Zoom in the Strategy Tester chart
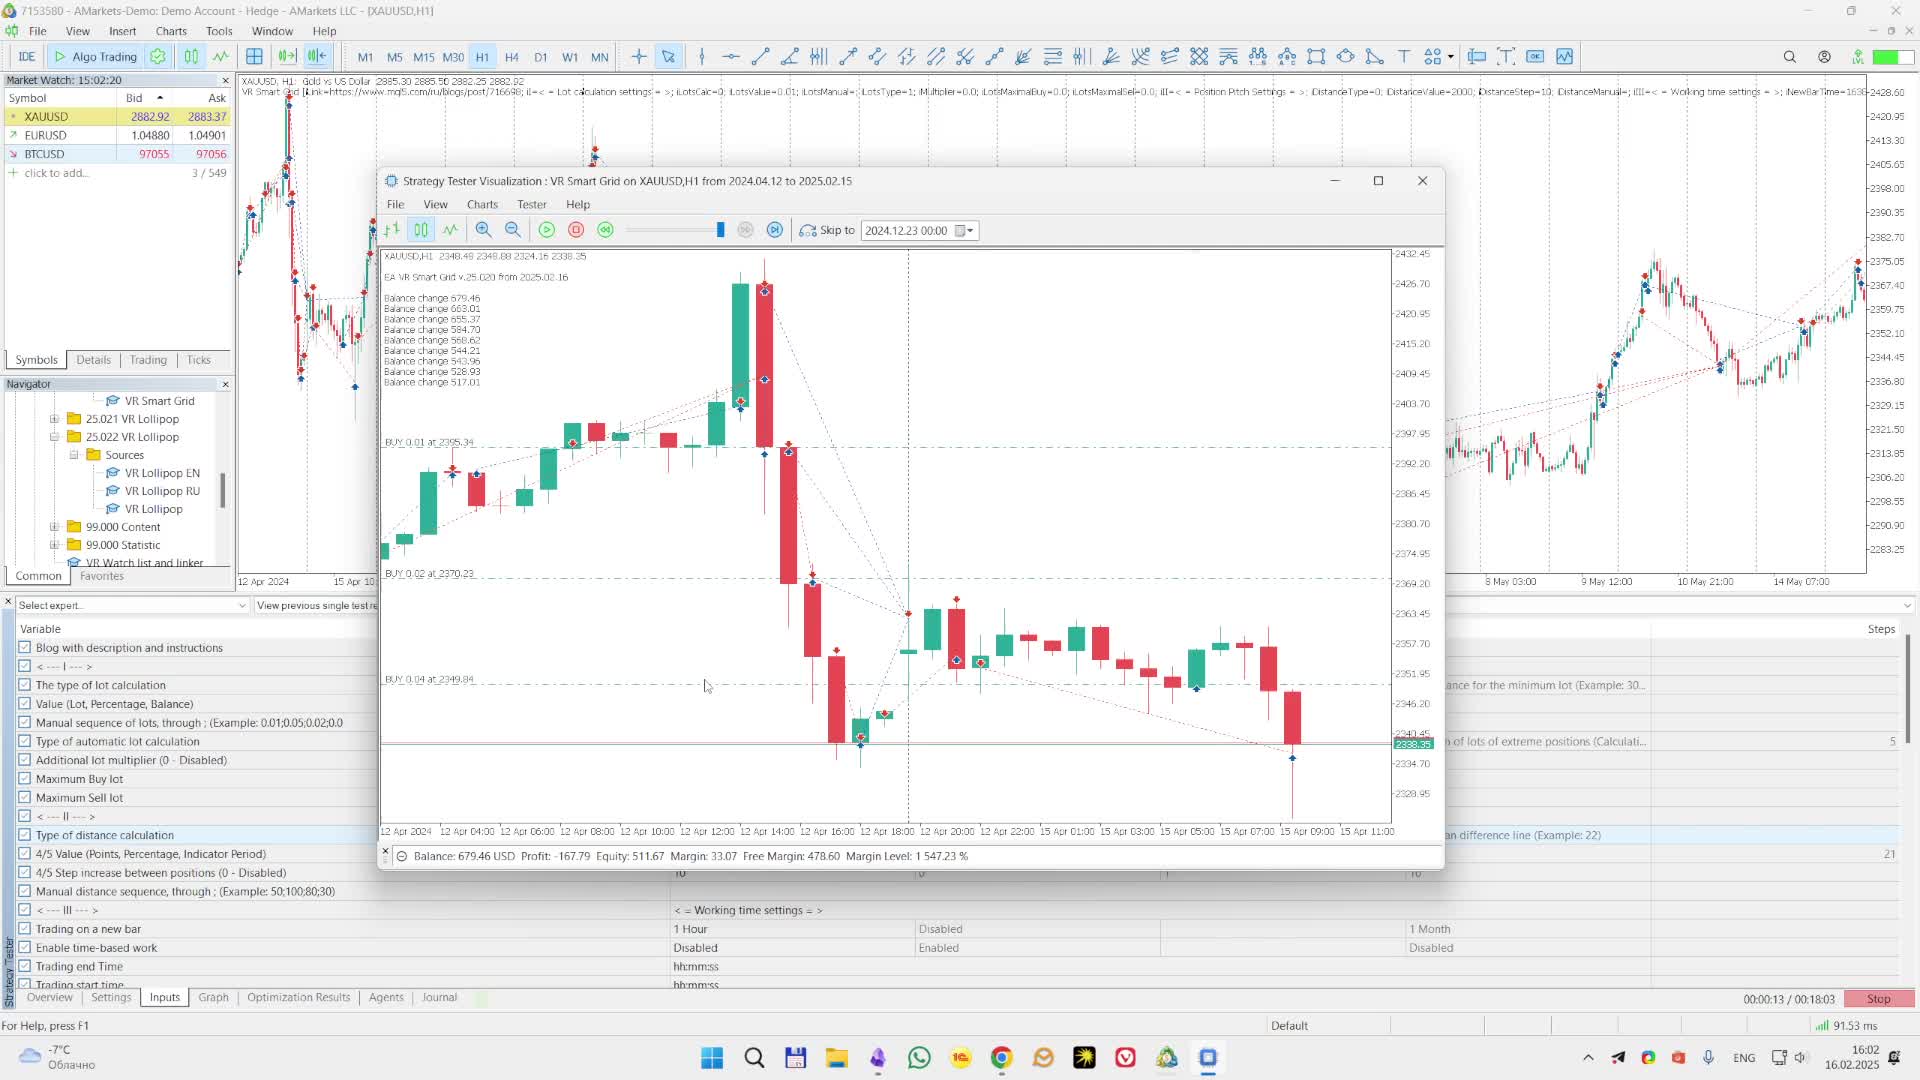This screenshot has width=1920, height=1080. [x=483, y=230]
